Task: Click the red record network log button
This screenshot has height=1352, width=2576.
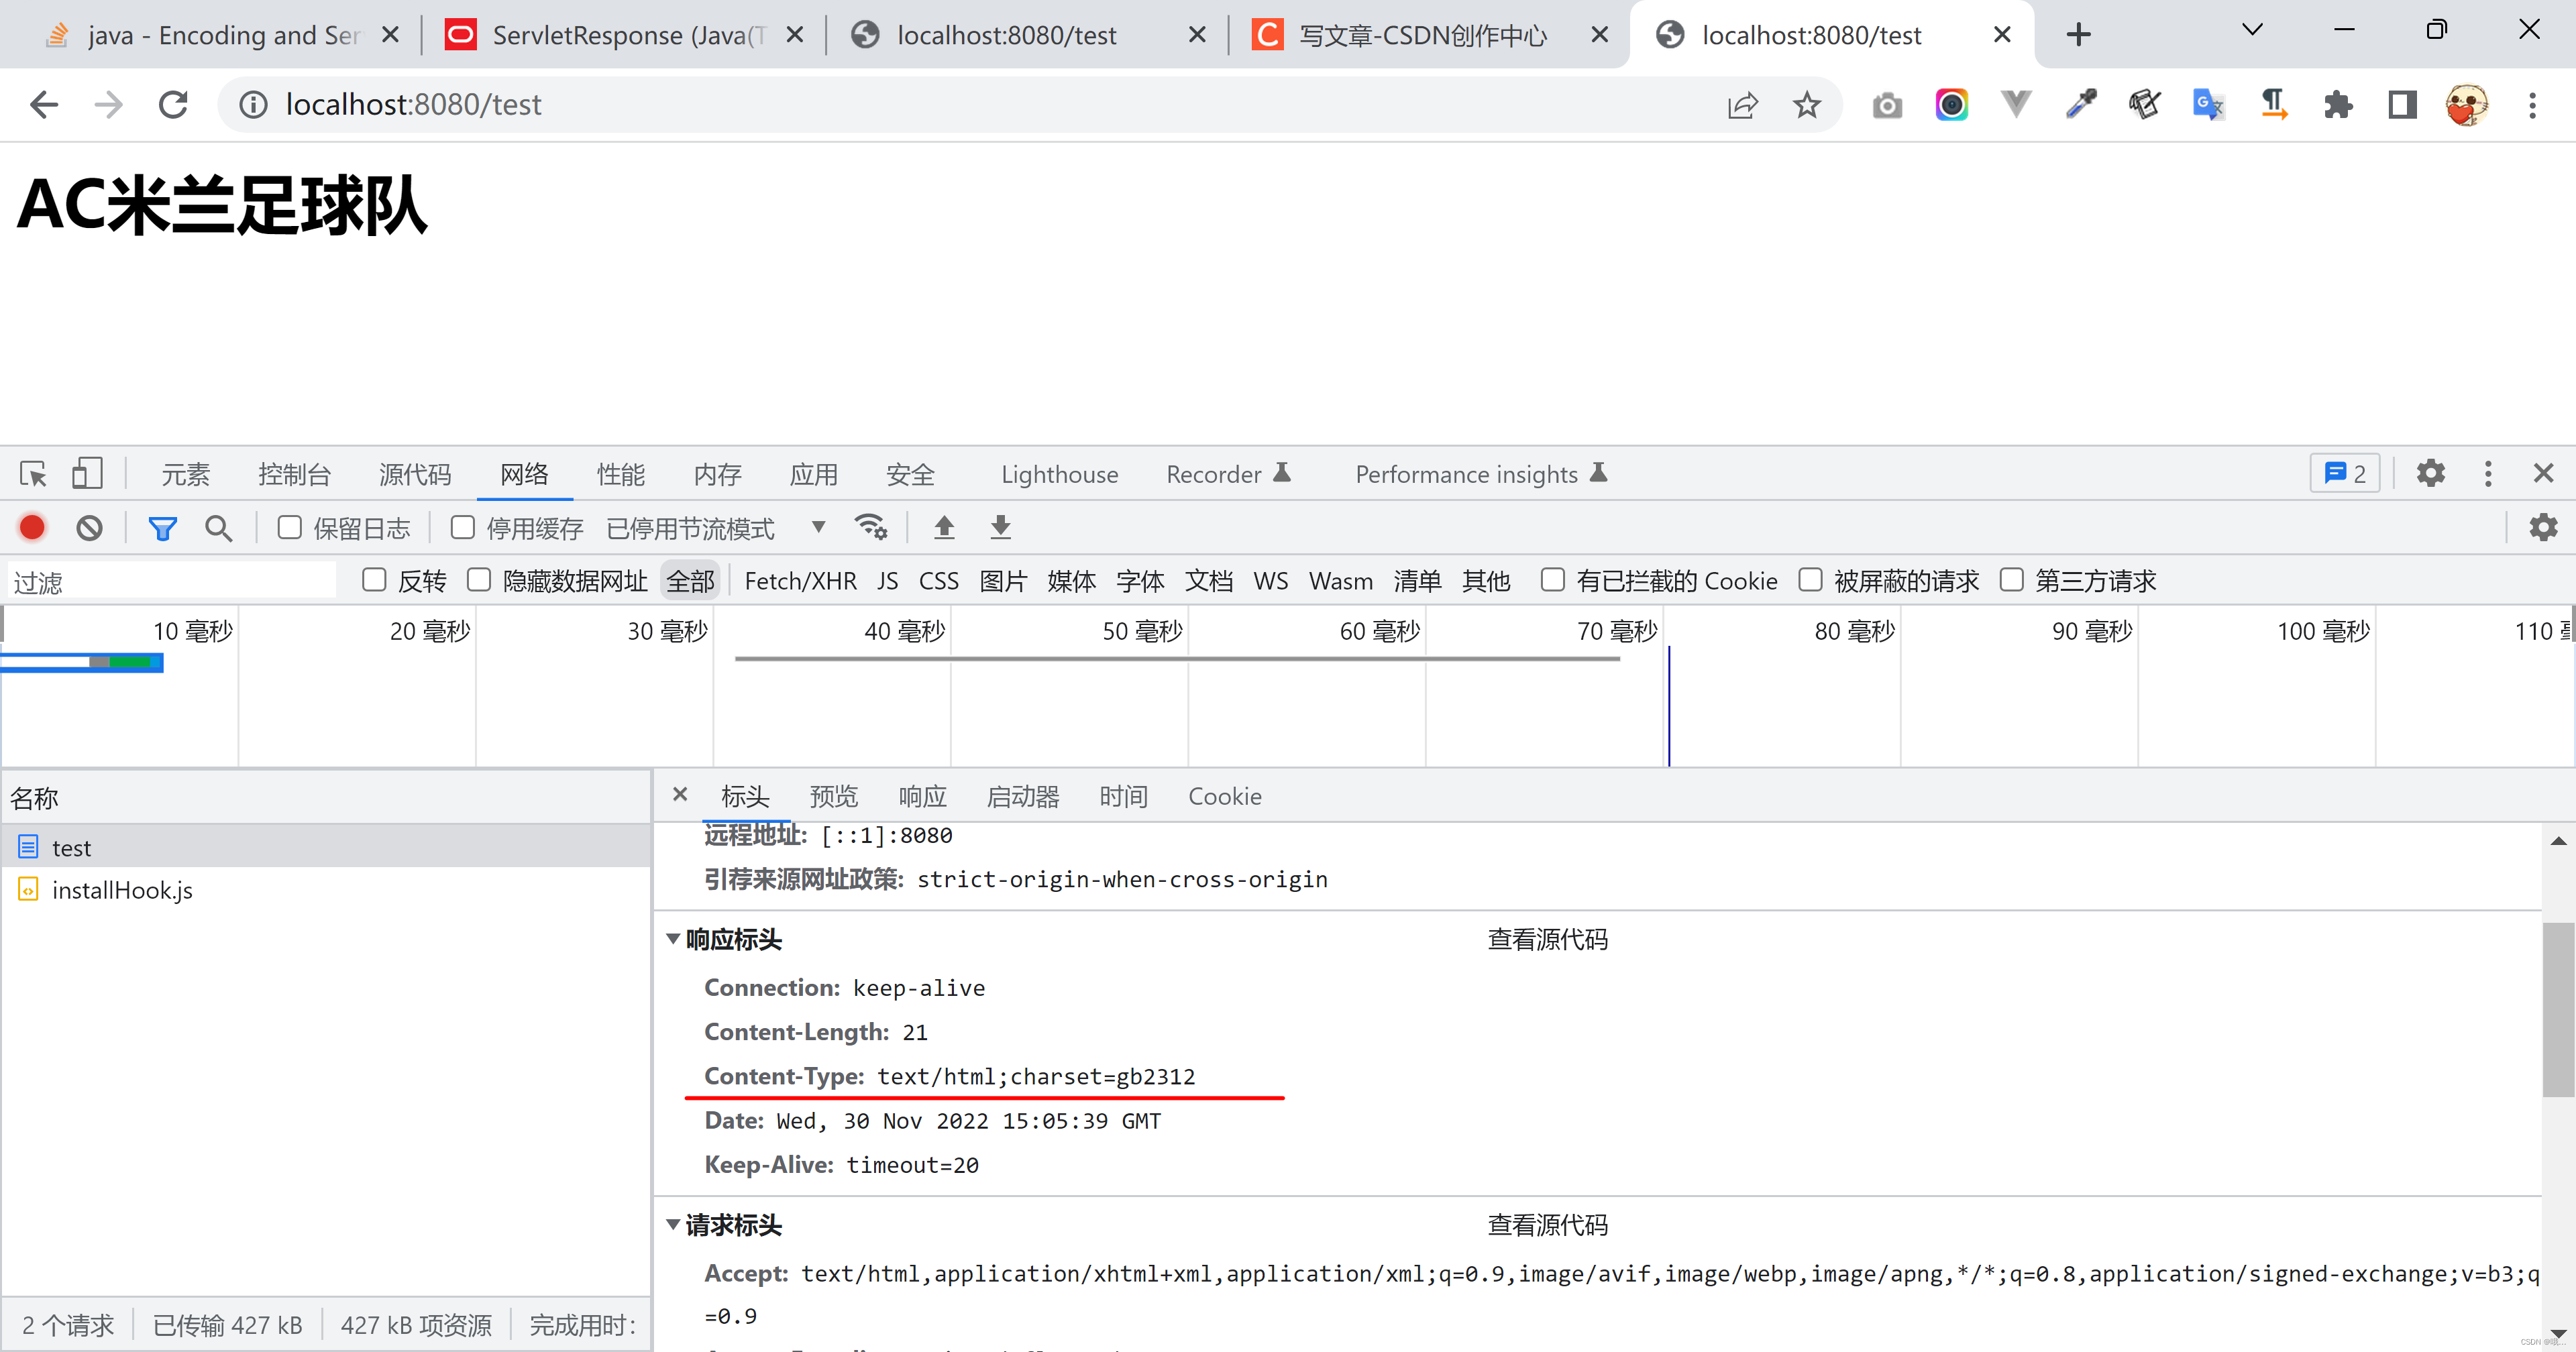Action: coord(32,527)
